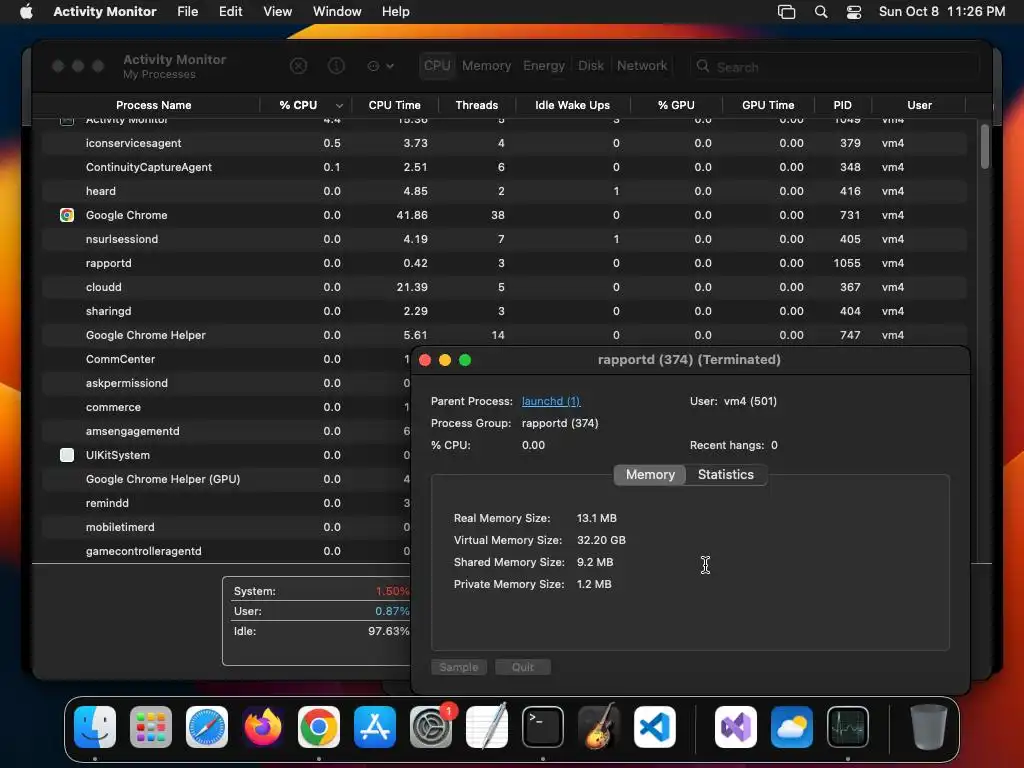This screenshot has width=1024, height=768.
Task: Close the rapportd (374) info window
Action: (425, 360)
